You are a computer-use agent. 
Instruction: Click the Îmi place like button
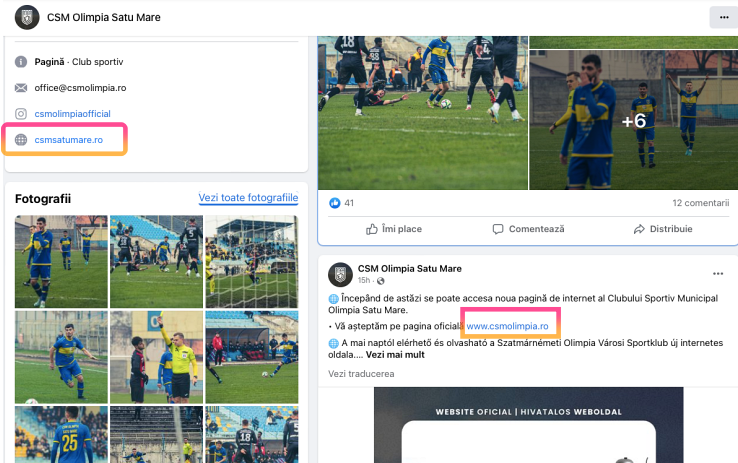394,229
